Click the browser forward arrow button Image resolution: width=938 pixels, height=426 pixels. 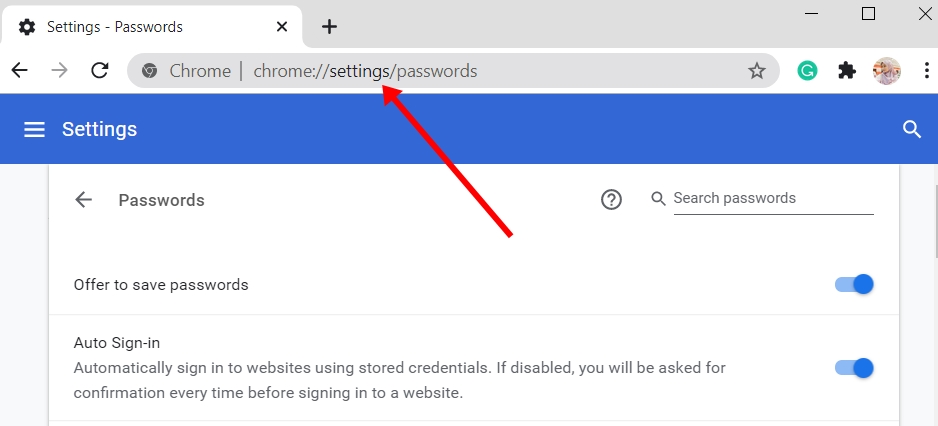tap(60, 71)
